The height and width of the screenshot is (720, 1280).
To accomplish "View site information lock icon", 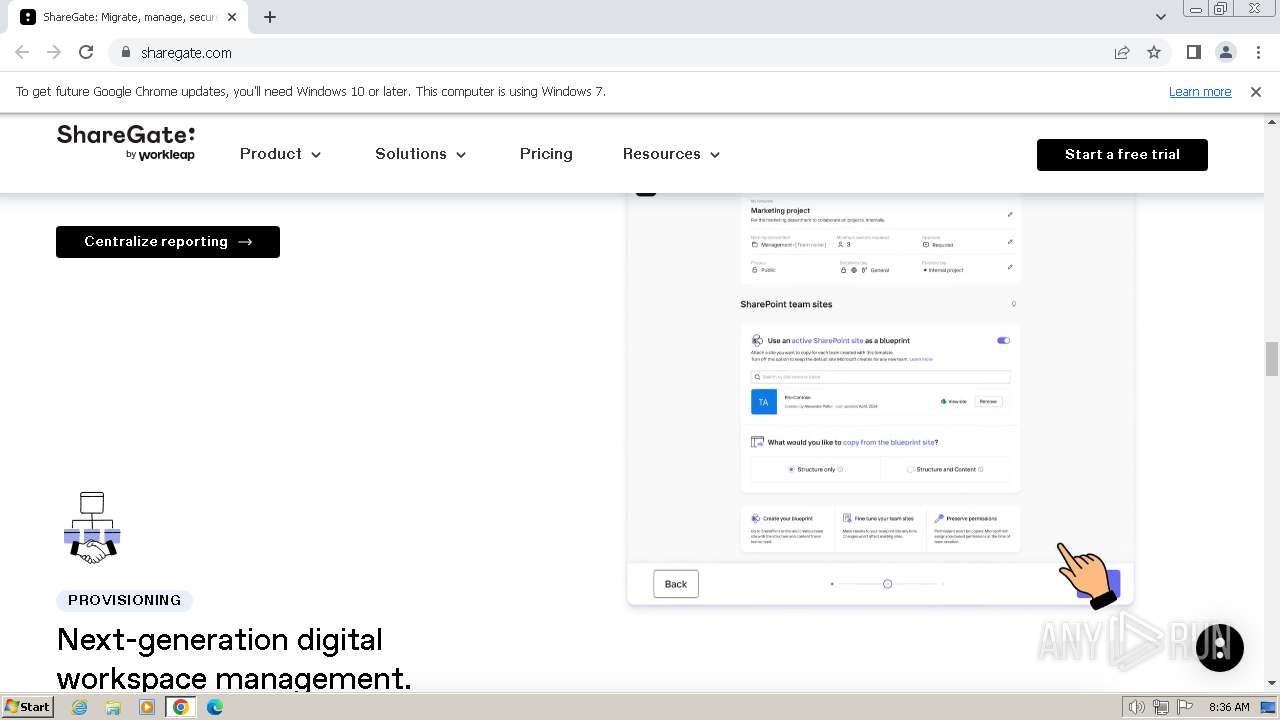I will 125,52.
